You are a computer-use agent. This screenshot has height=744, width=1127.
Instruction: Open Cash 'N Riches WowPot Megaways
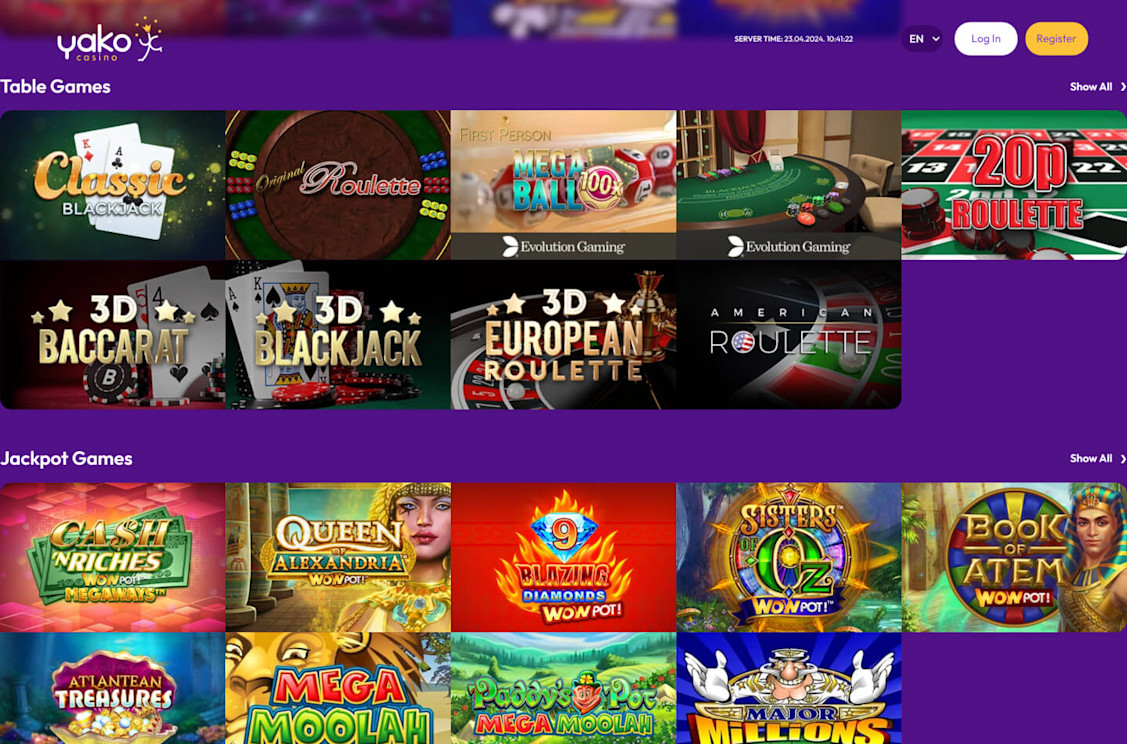coord(113,557)
